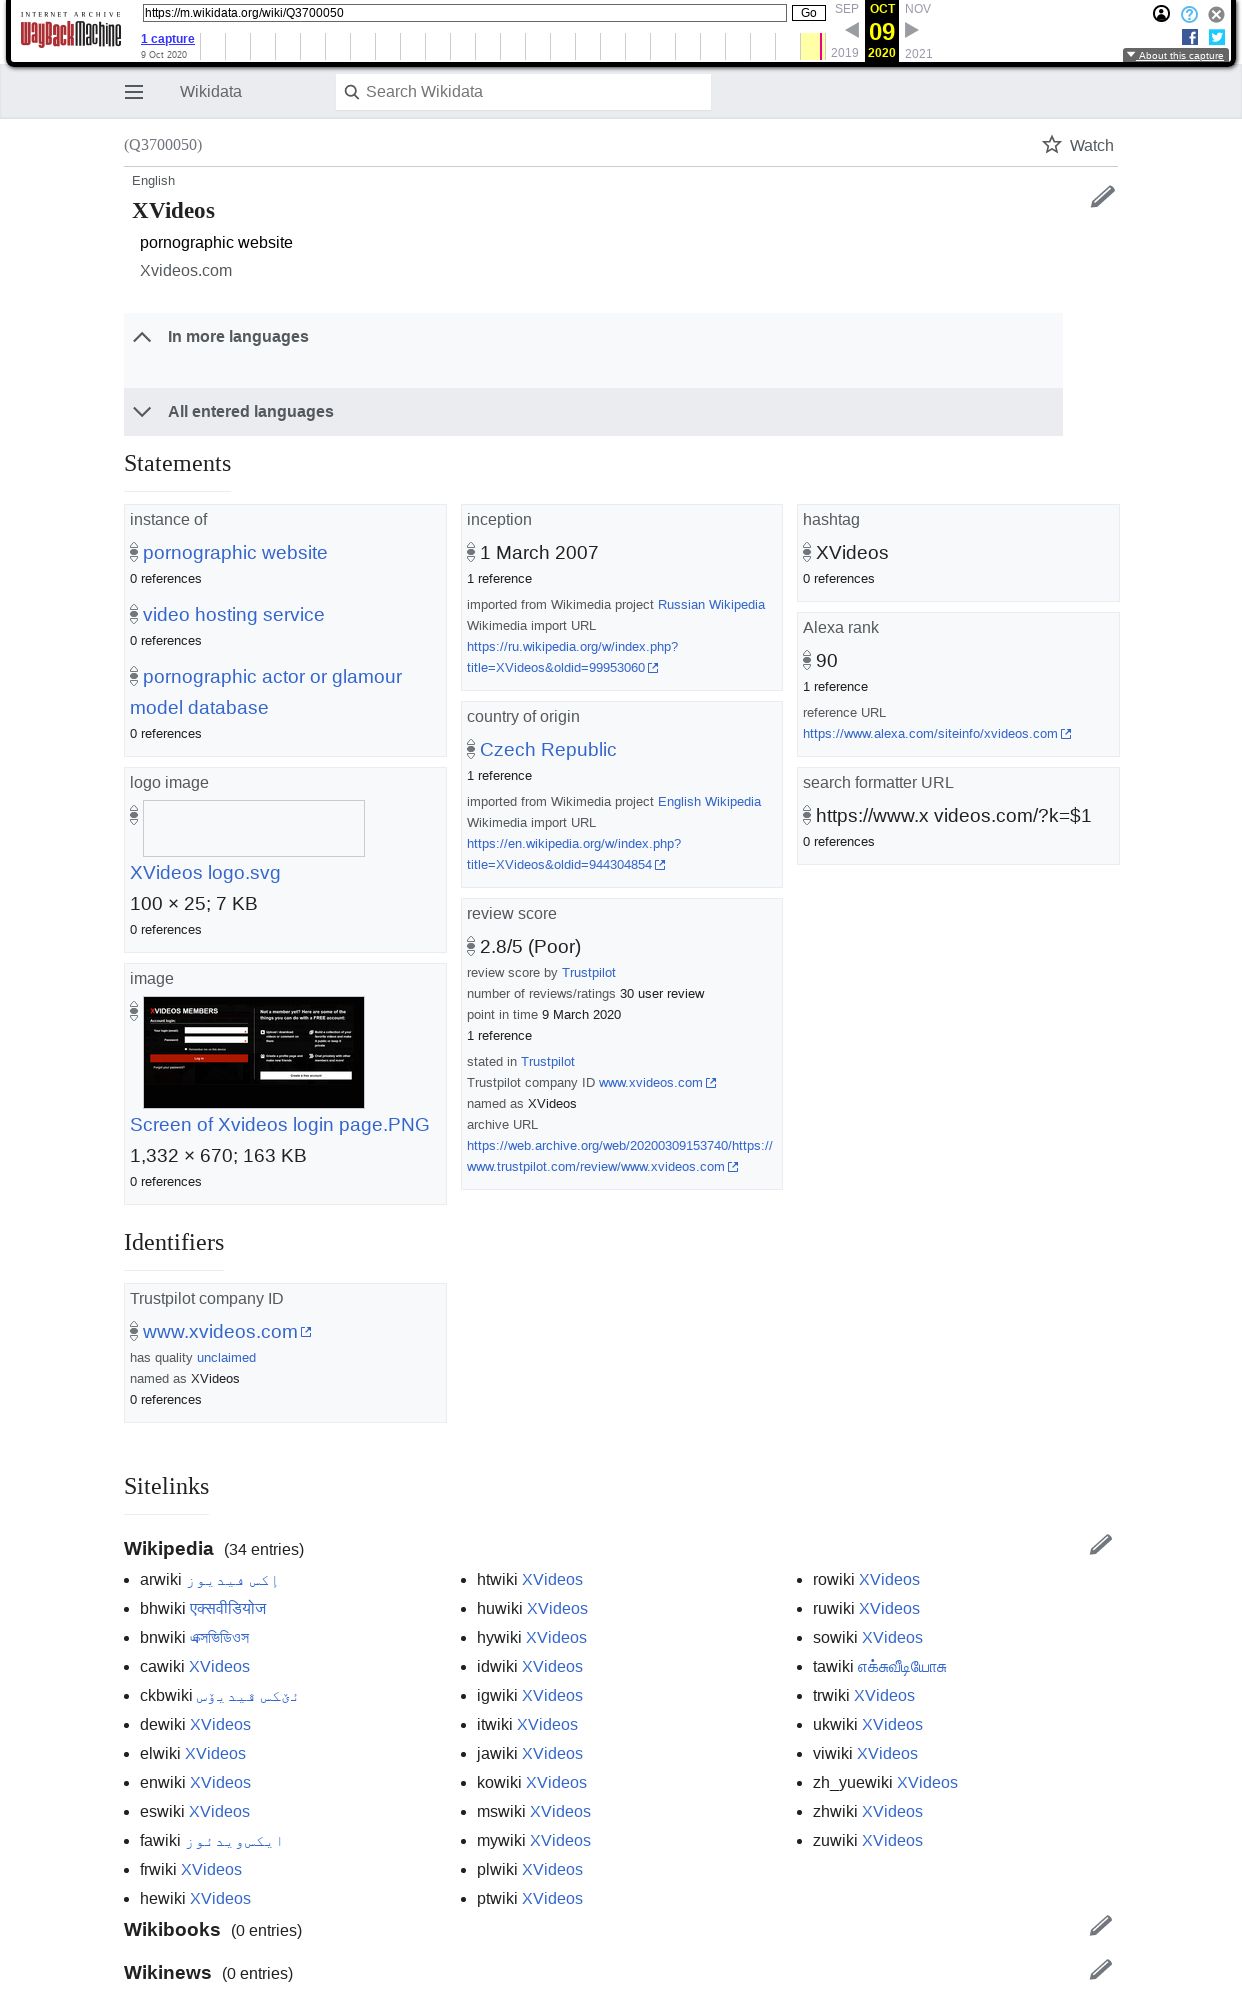Open Screen of Xvideos login page.PNG link
The image size is (1242, 2000).
point(280,1124)
